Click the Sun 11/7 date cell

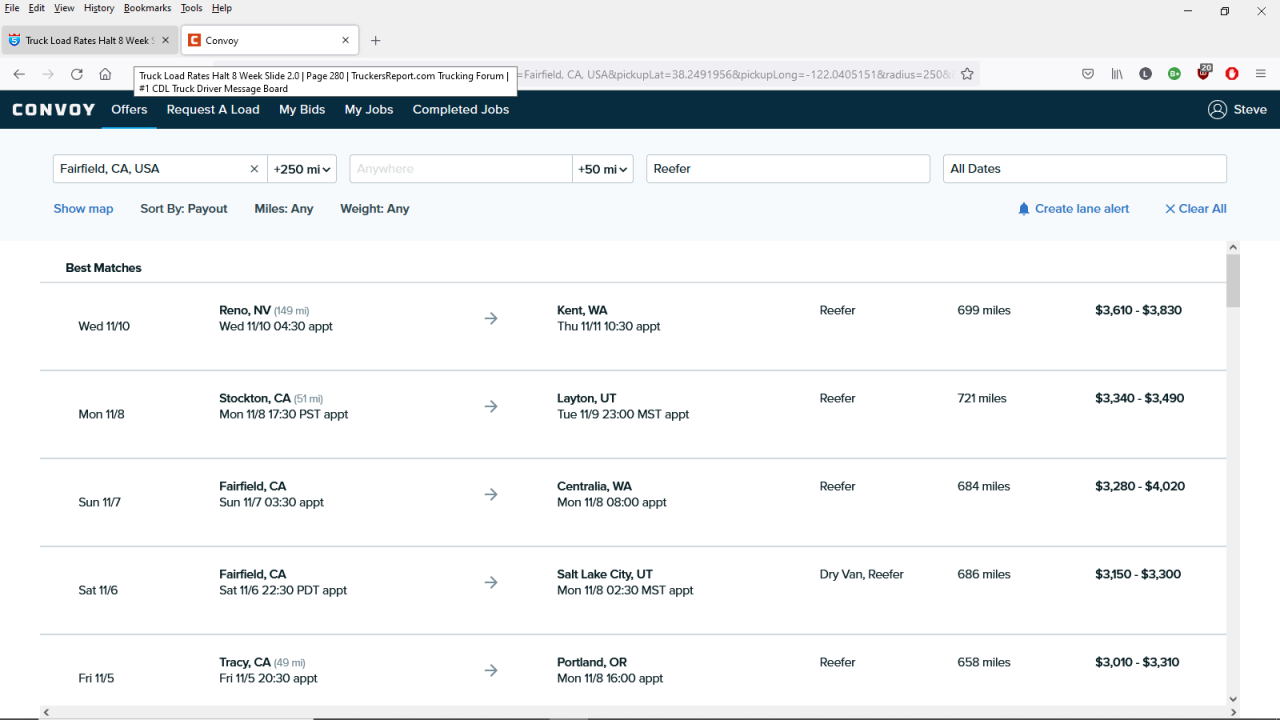[x=99, y=502]
